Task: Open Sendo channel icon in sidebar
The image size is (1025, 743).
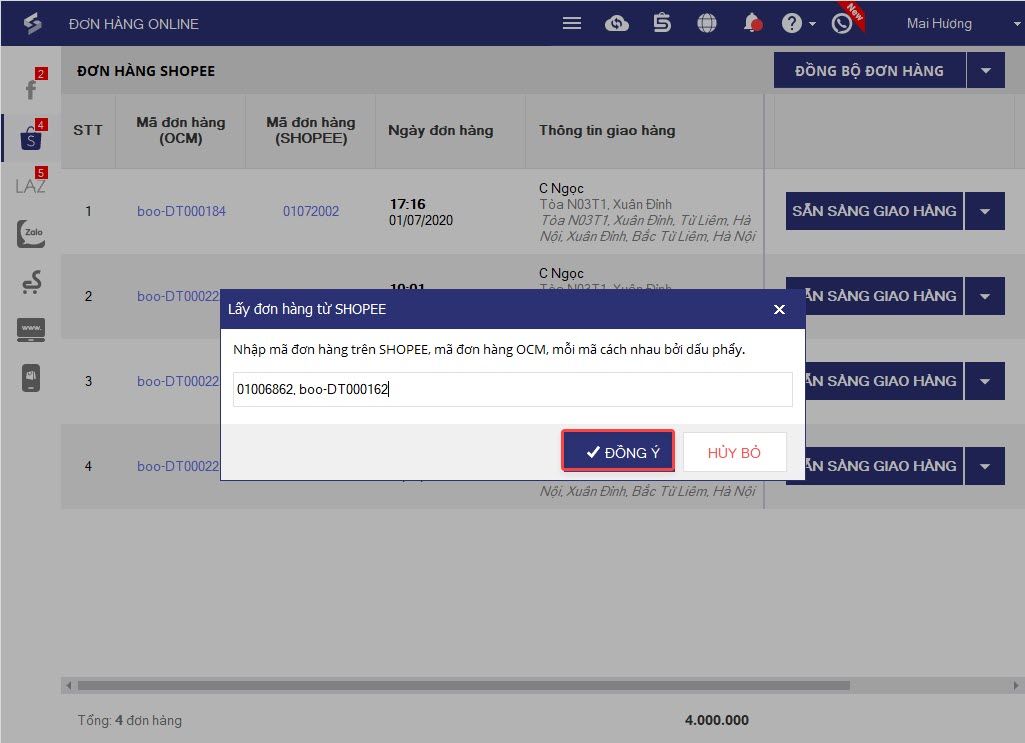Action: point(31,282)
